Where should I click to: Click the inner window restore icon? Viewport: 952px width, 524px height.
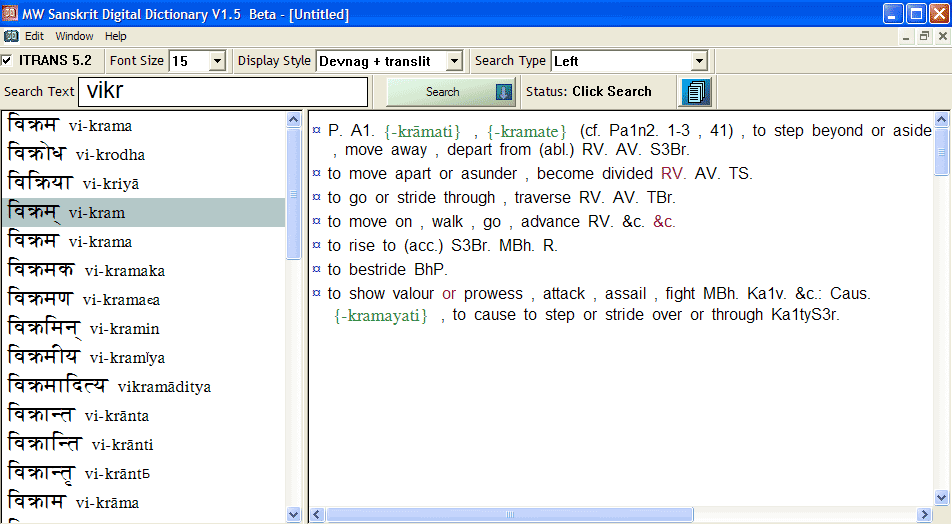click(x=924, y=36)
